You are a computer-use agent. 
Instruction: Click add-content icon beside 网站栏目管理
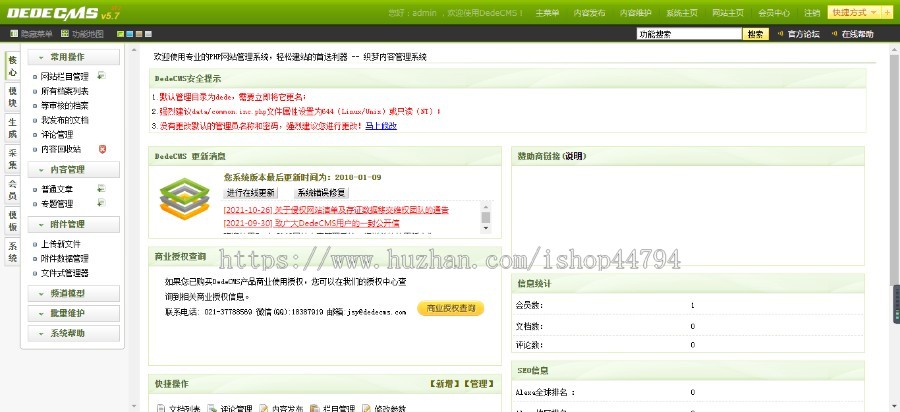pyautogui.click(x=101, y=76)
